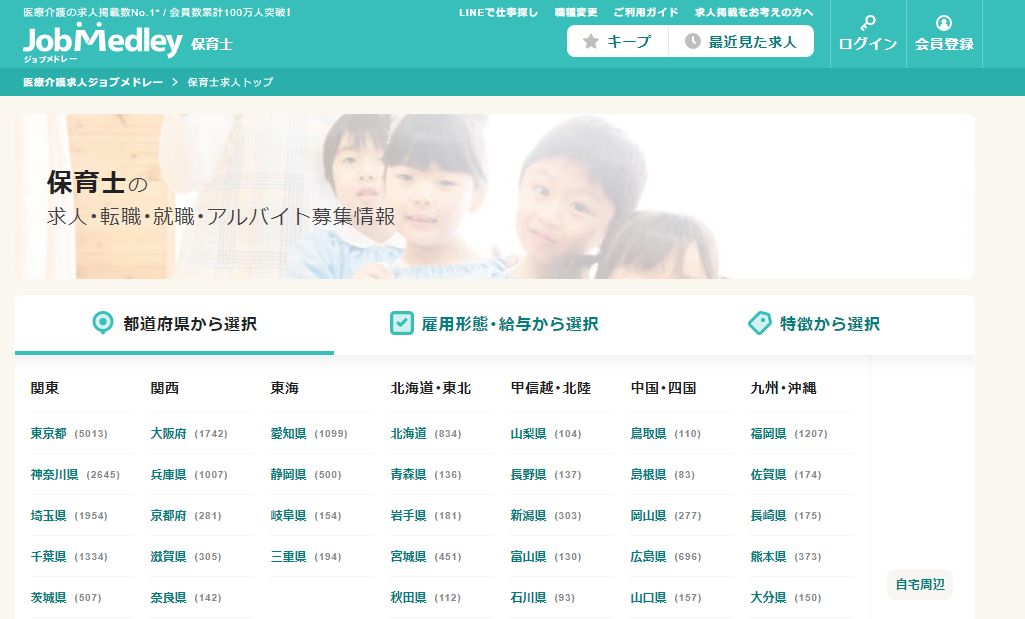
Task: Switch to 特徴から選択 tab
Action: [829, 324]
